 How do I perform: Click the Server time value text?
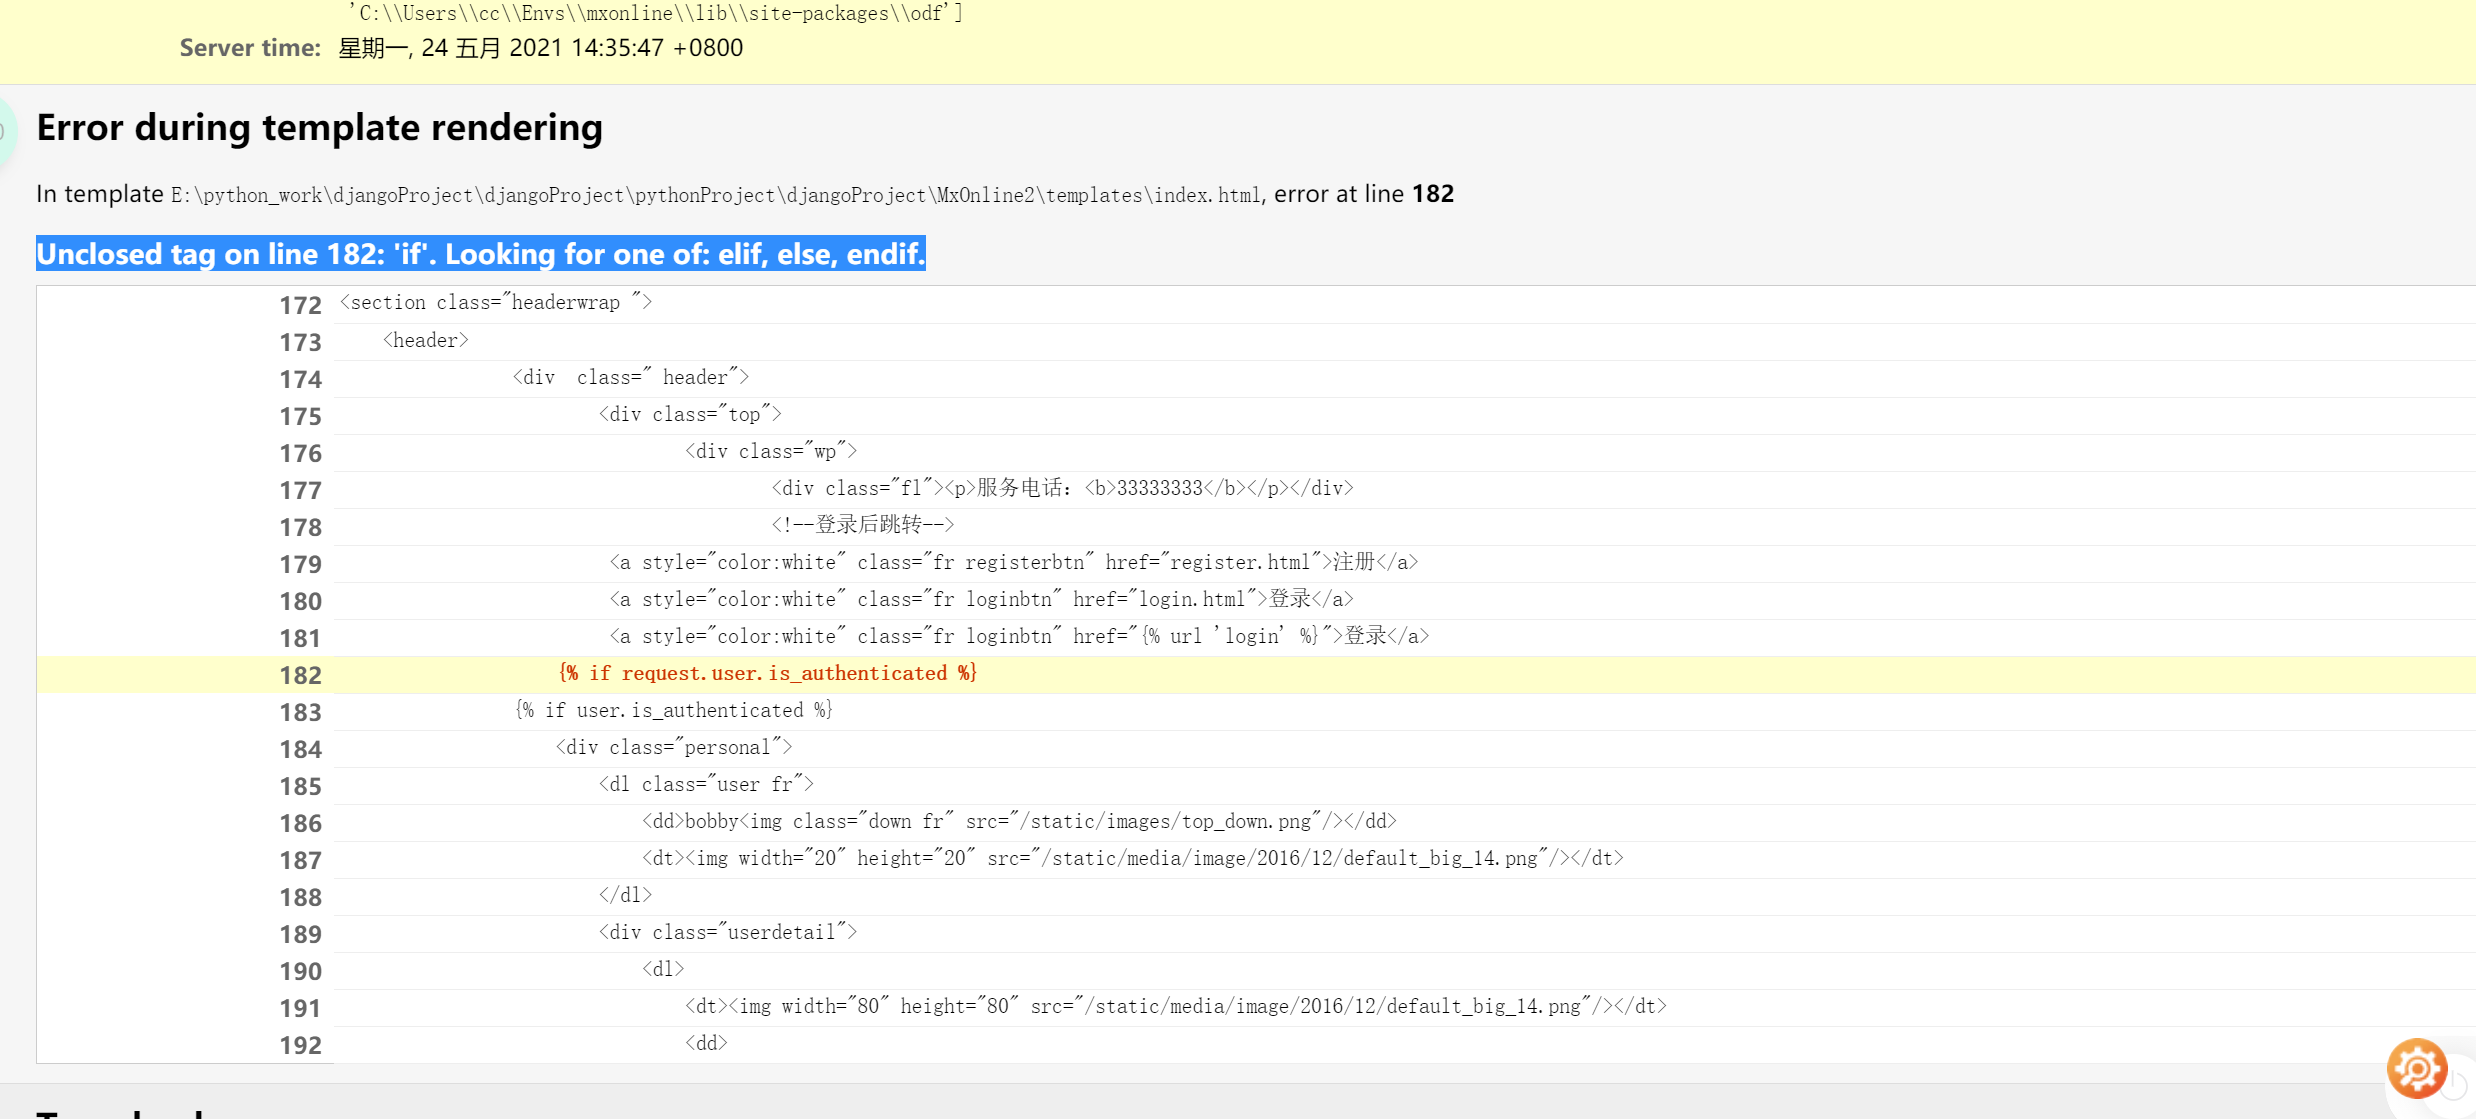pos(540,47)
